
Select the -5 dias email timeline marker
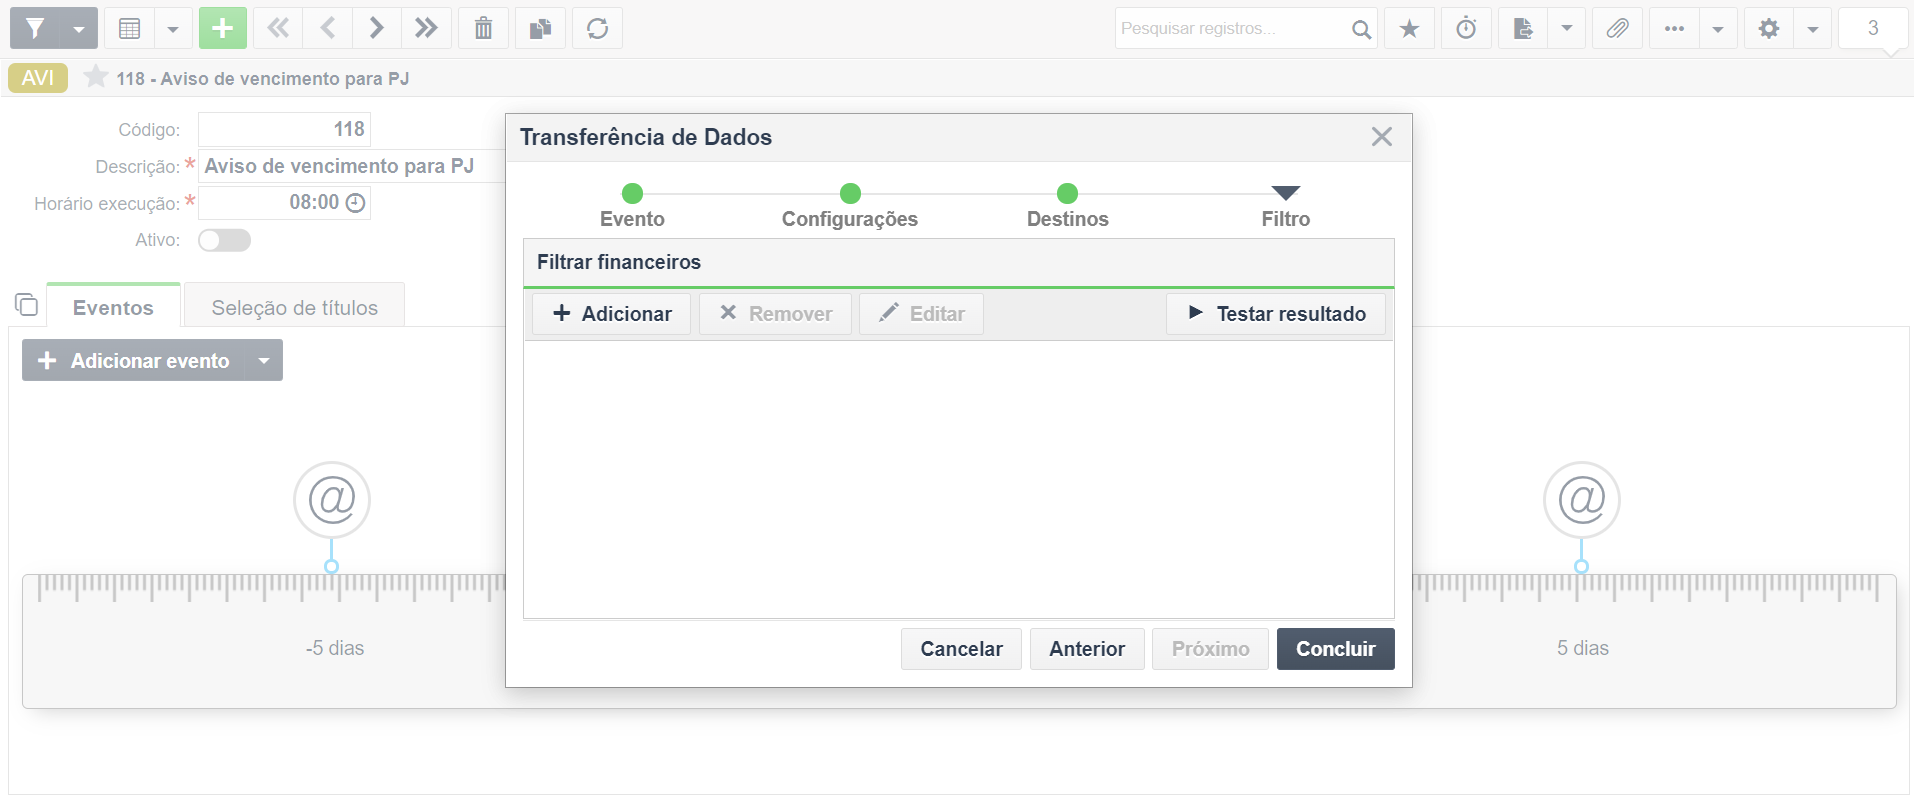332,500
